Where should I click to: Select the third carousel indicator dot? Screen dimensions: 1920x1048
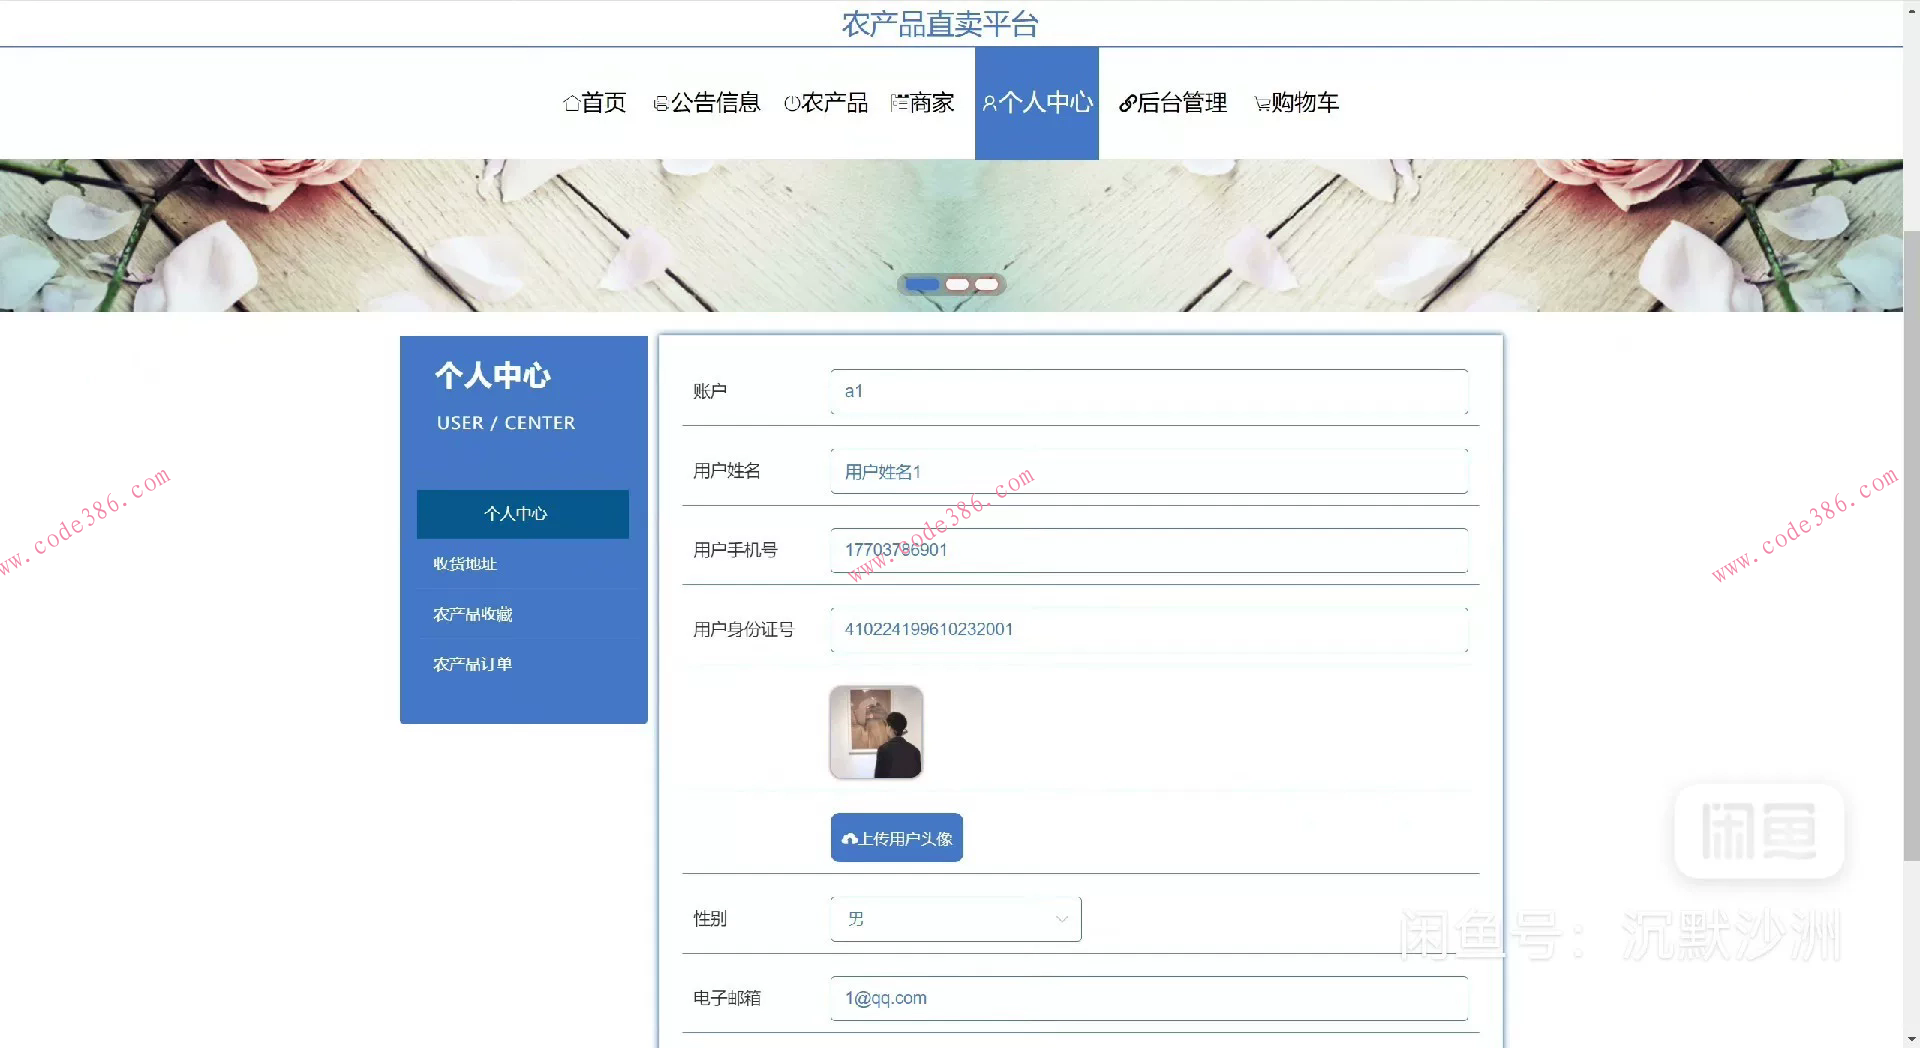(987, 284)
